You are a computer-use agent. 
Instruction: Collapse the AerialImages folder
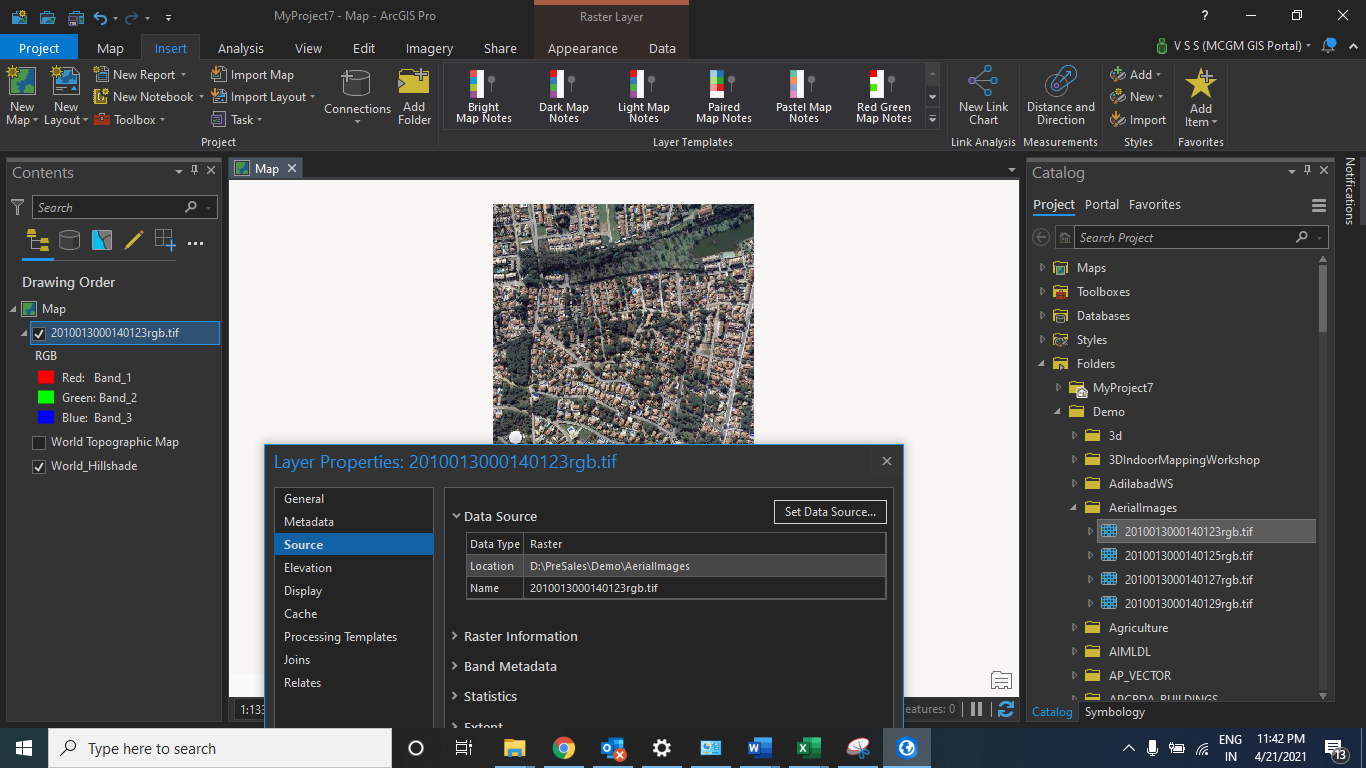pos(1072,507)
